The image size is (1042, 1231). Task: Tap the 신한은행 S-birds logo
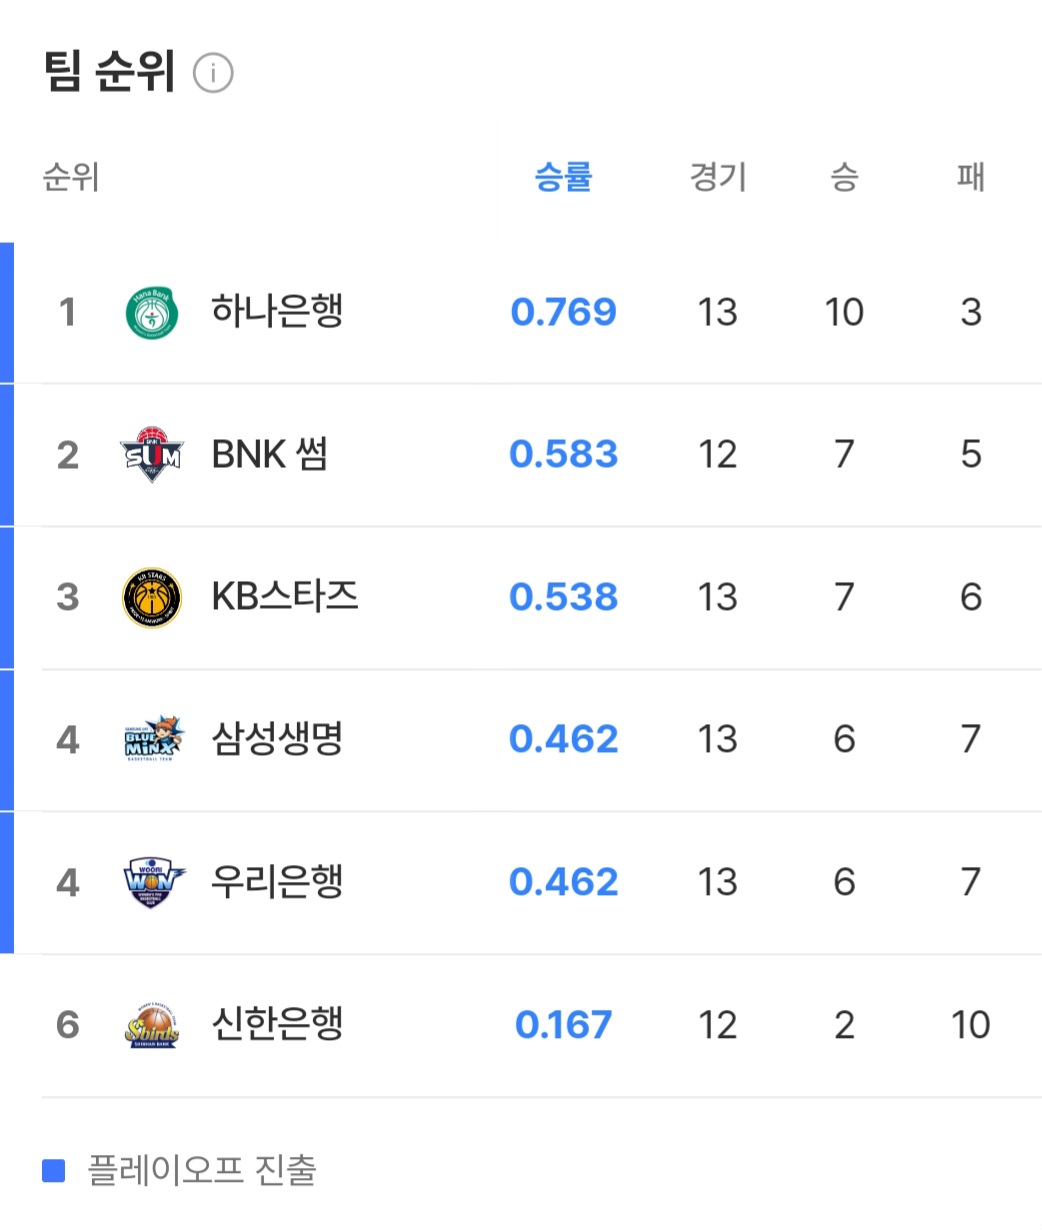pos(152,1025)
